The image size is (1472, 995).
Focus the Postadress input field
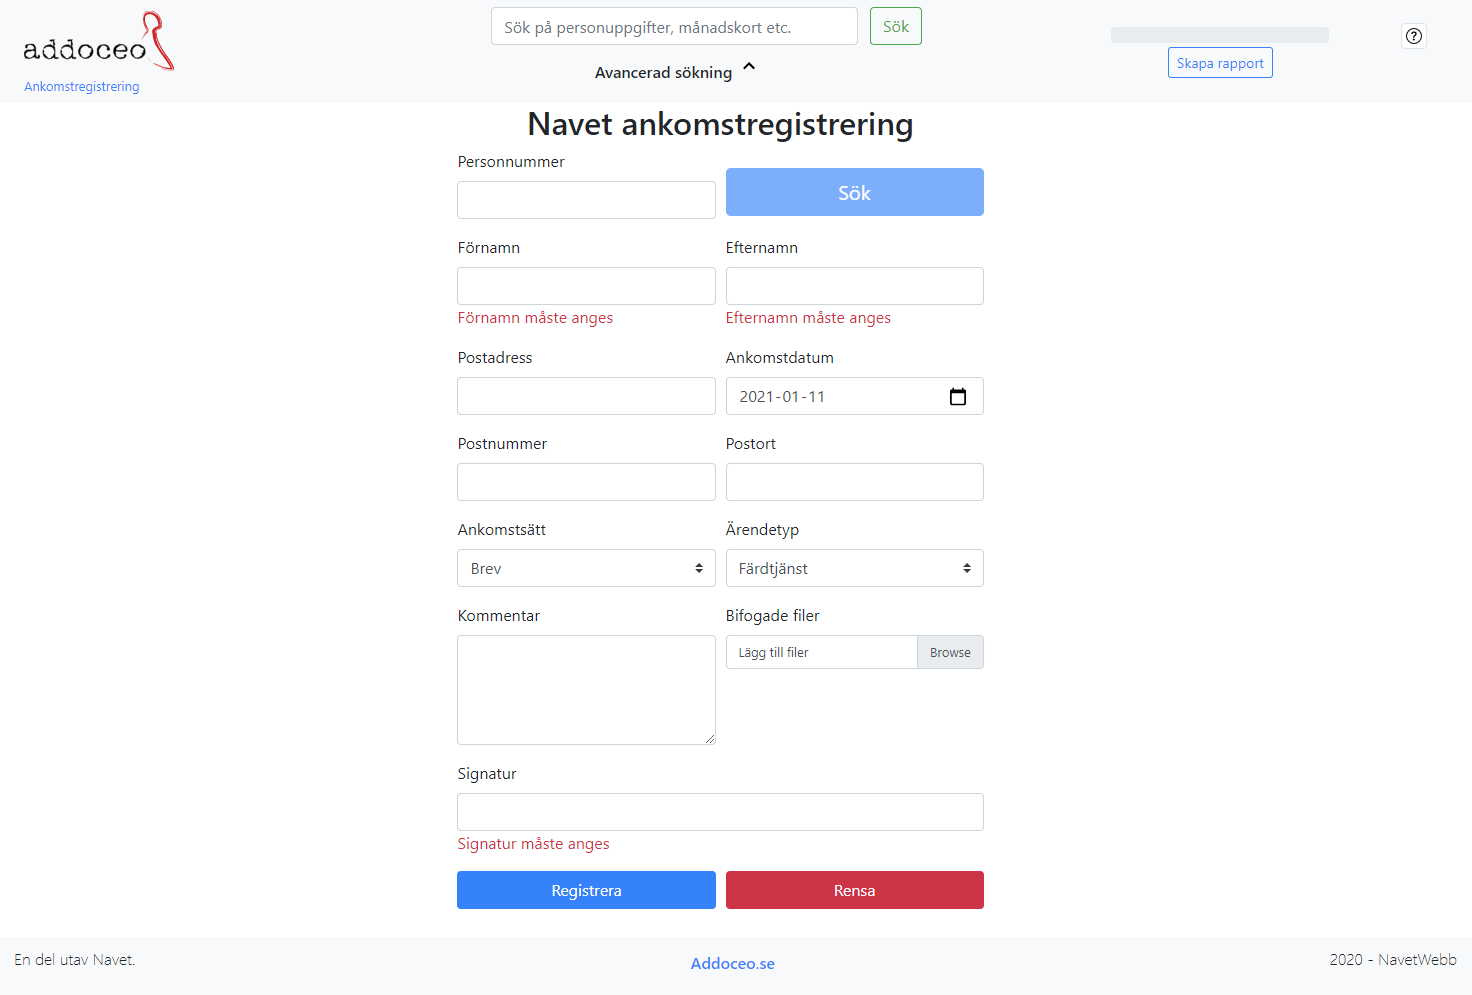(586, 396)
